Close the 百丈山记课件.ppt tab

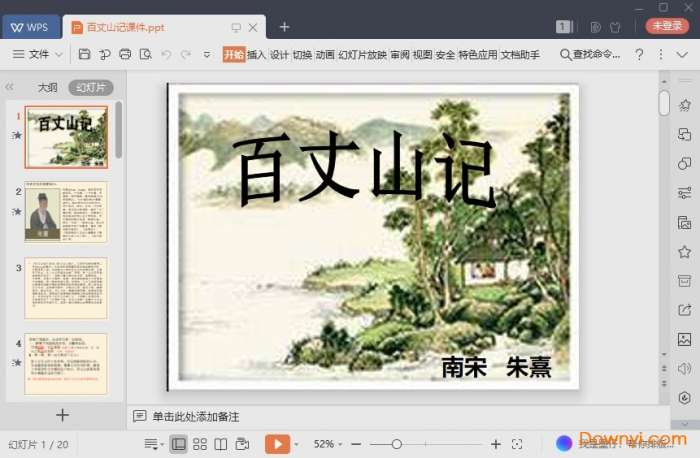253,28
